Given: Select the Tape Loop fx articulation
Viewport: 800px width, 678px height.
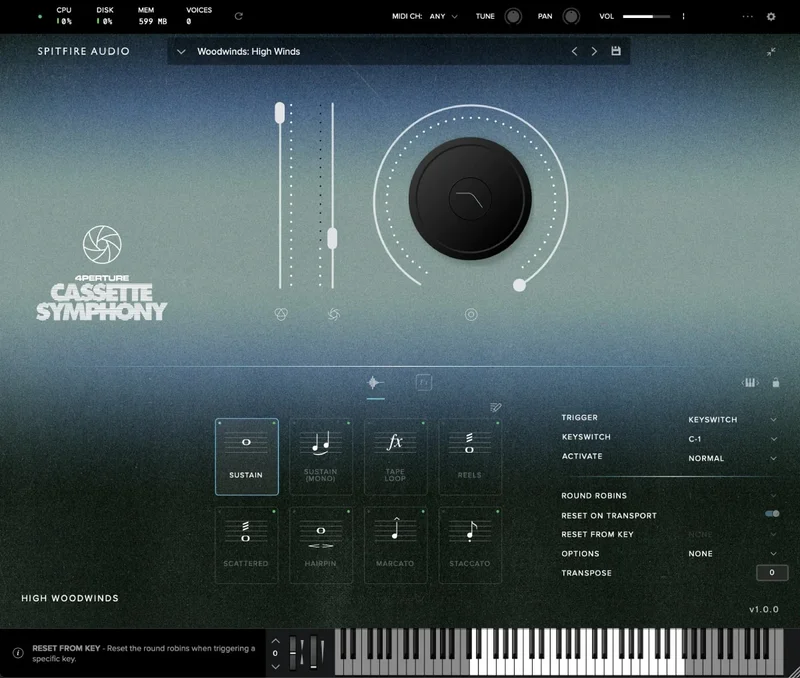Looking at the screenshot, I should click(x=395, y=457).
